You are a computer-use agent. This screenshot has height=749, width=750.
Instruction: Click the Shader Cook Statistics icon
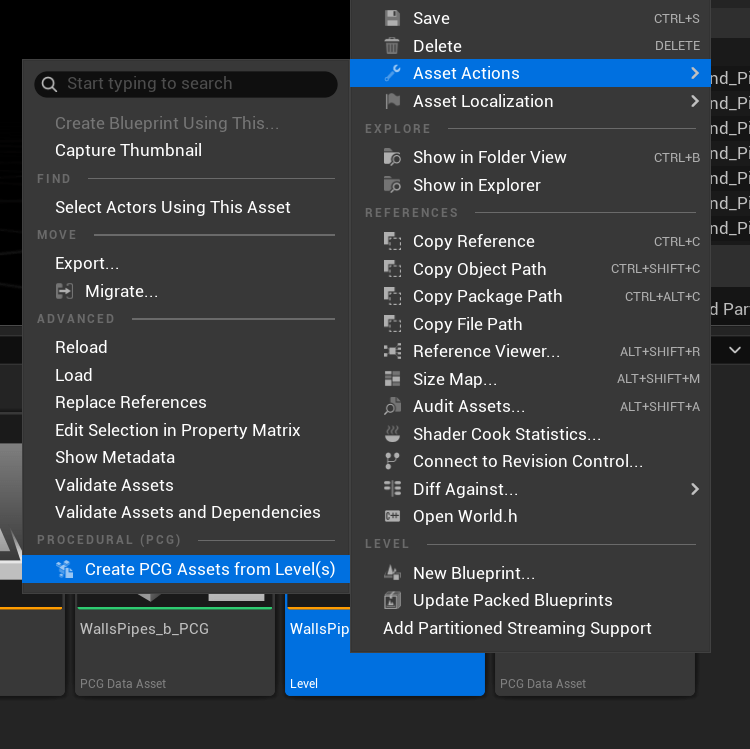point(393,434)
